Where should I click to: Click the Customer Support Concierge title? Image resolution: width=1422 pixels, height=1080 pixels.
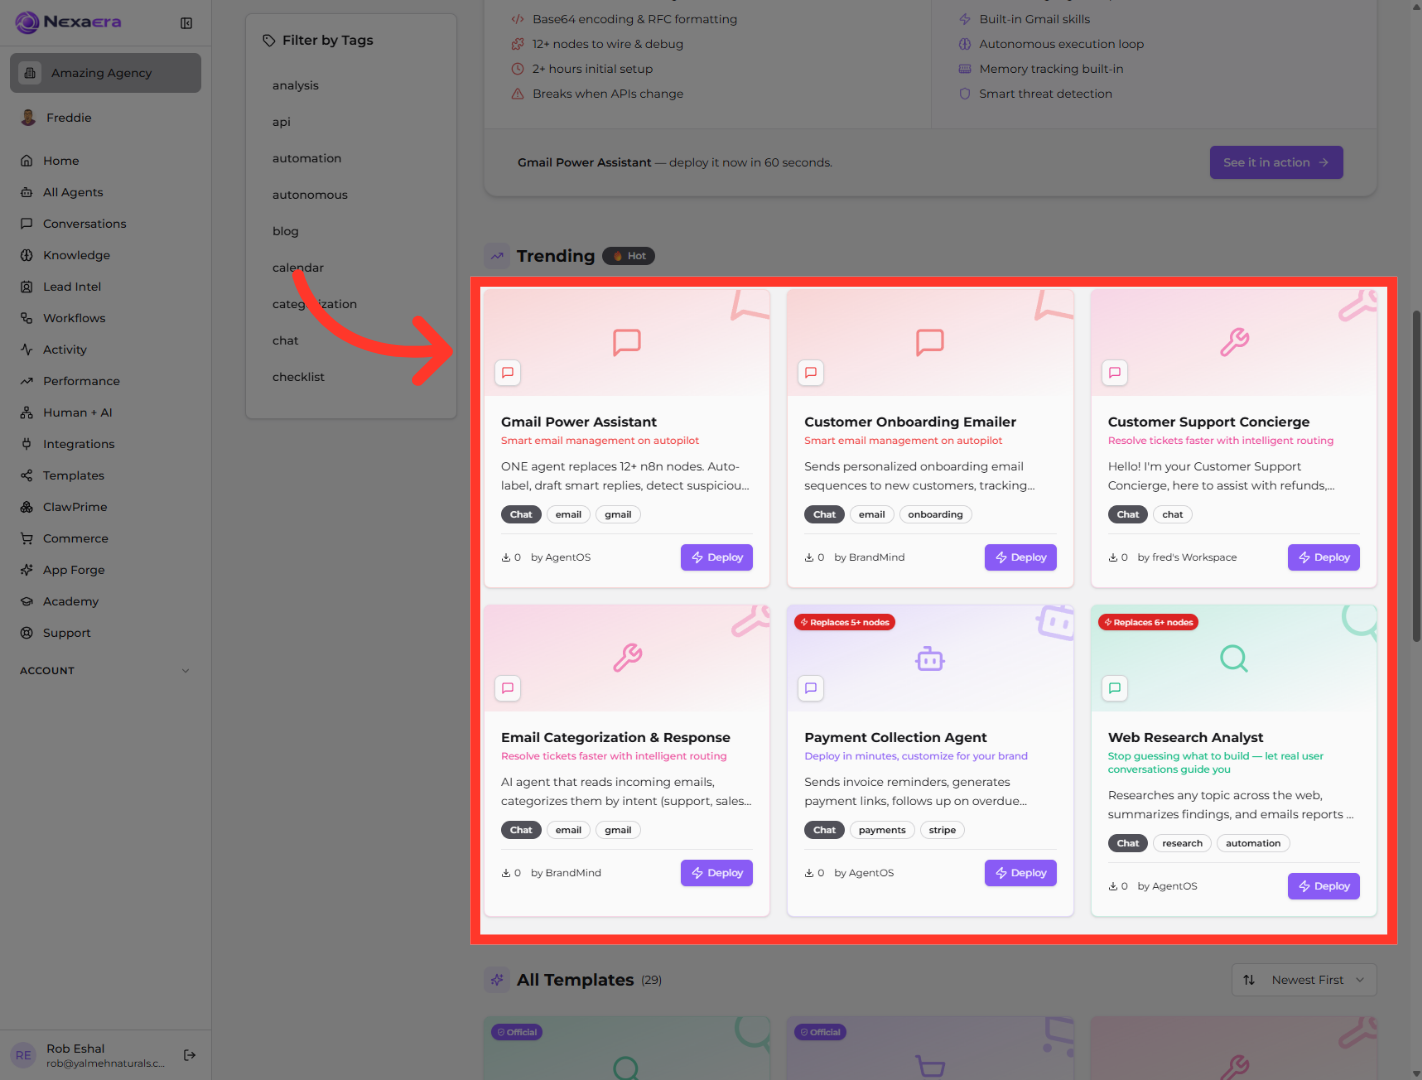[1208, 422]
